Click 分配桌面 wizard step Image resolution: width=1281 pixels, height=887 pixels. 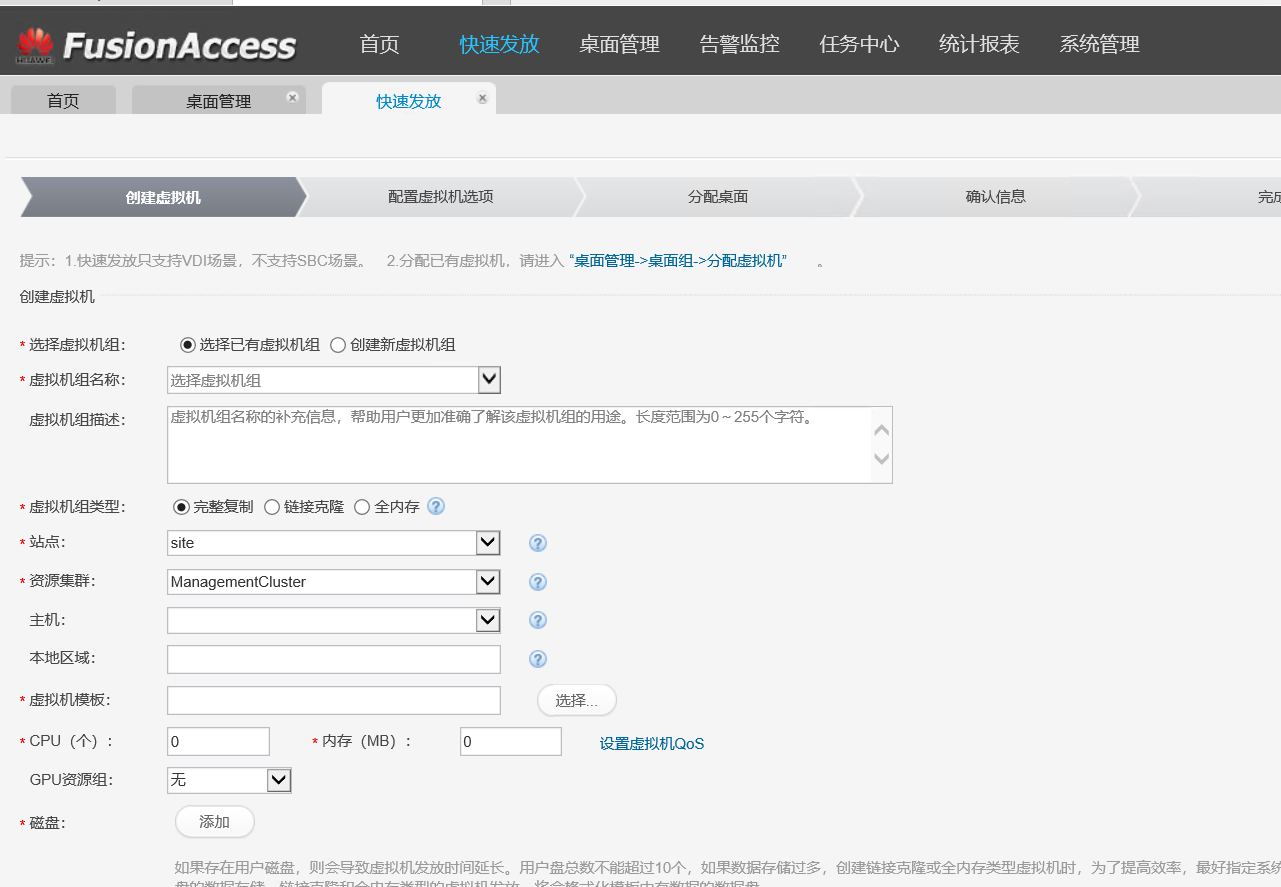click(718, 197)
